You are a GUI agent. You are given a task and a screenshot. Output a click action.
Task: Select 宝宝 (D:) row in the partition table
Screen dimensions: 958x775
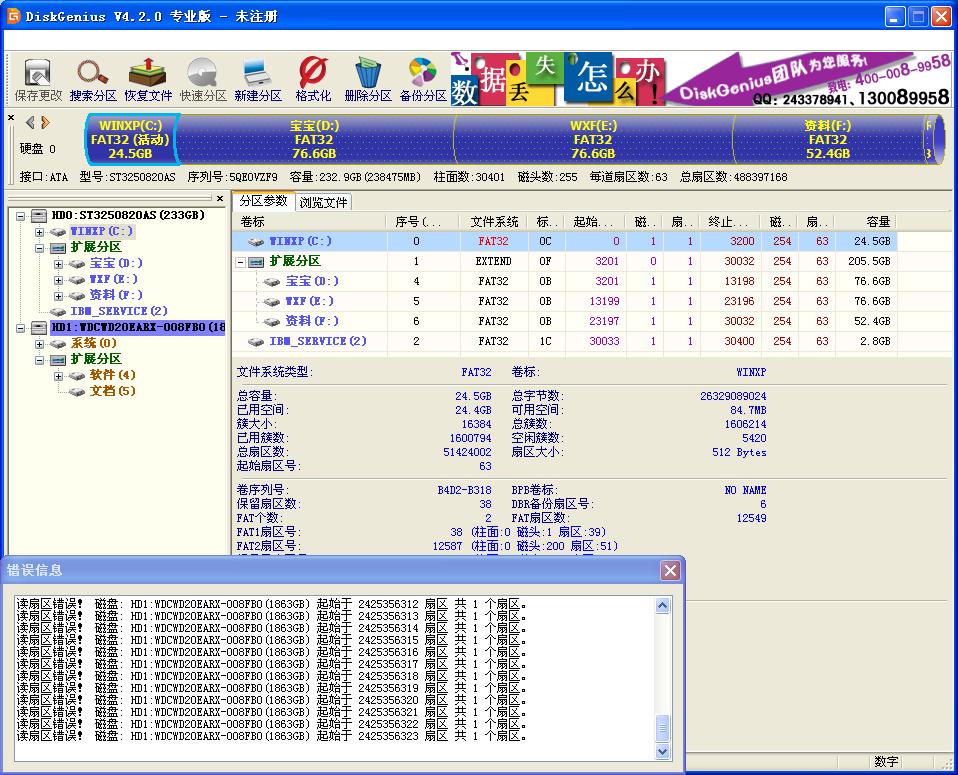[565, 281]
